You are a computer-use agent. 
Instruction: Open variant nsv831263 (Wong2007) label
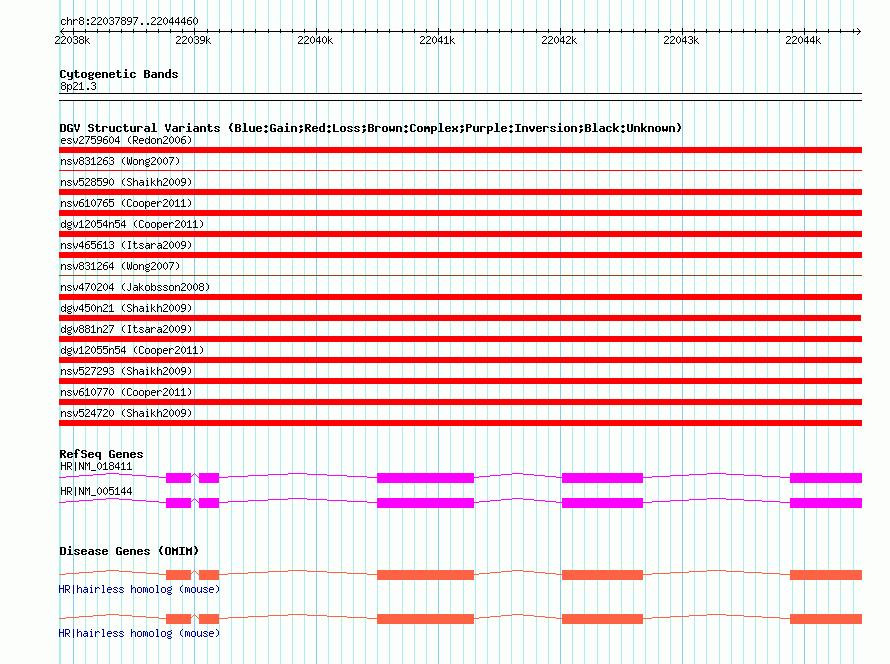120,161
